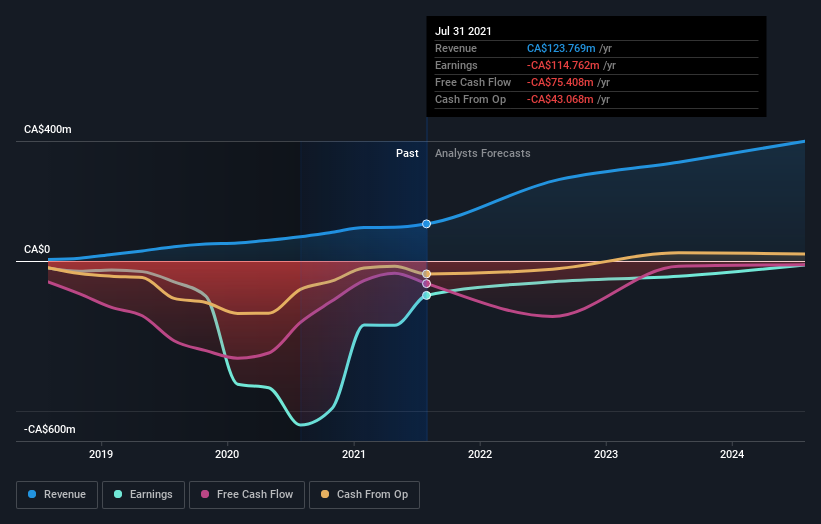
Task: Click the -CA$75.408m free cash flow value
Action: (560, 82)
